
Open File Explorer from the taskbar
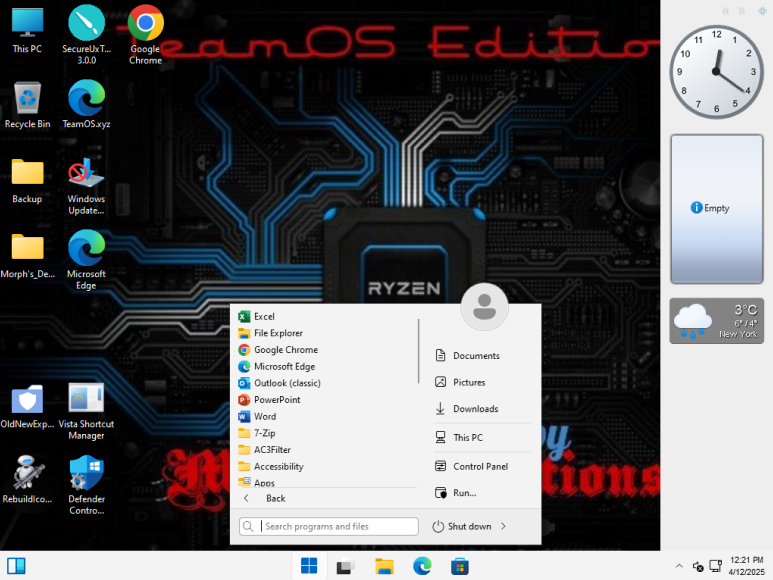pos(384,566)
